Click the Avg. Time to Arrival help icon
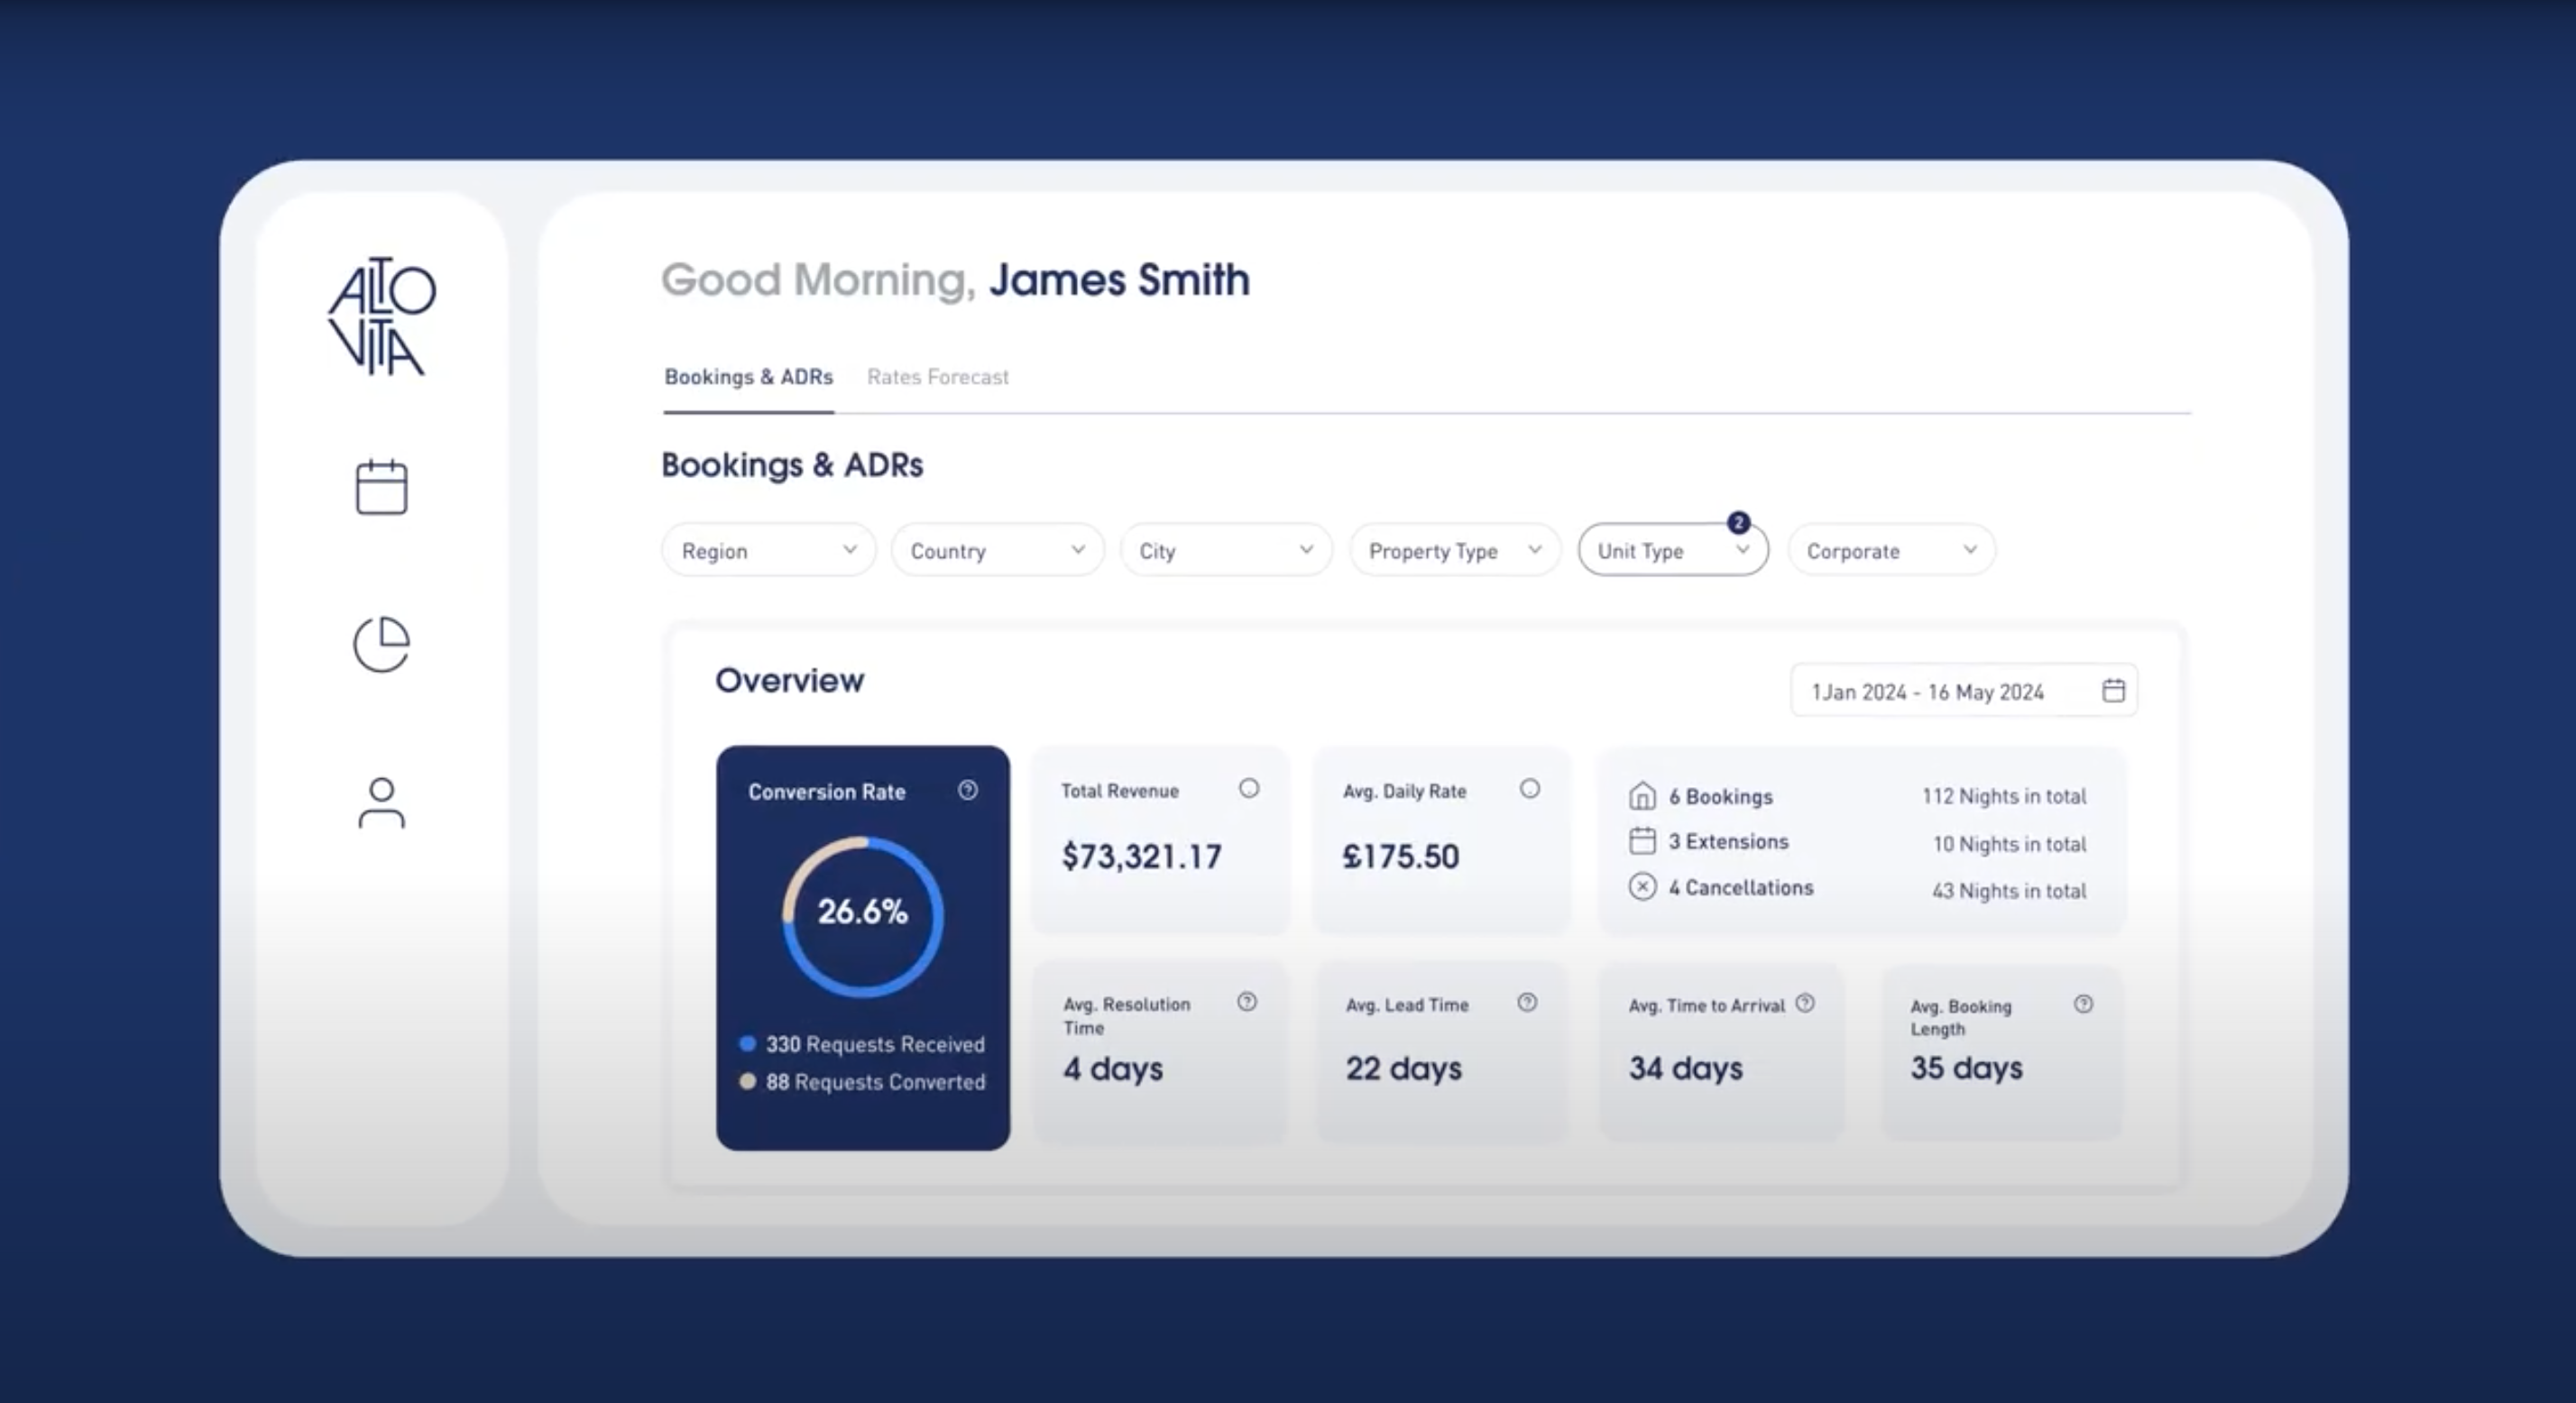The image size is (2576, 1403). (x=1805, y=1003)
